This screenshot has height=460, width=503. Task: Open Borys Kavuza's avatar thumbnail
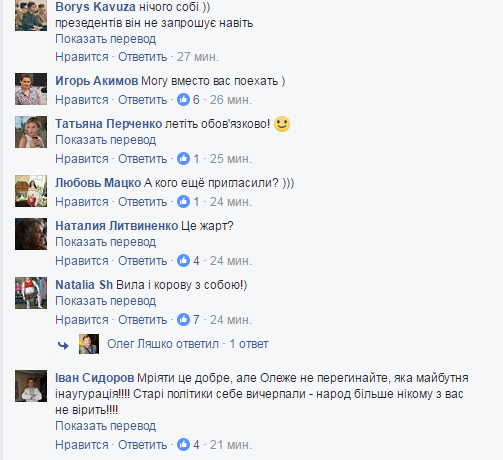[x=31, y=15]
